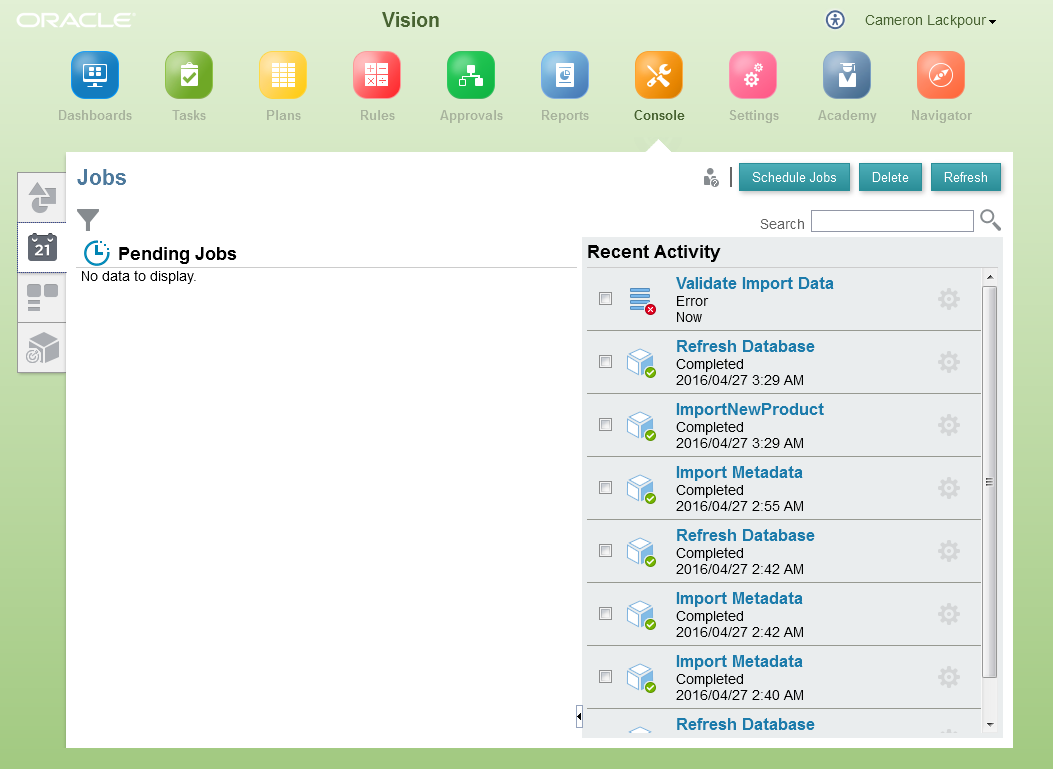Open the Dashboards icon
This screenshot has height=769, width=1053.
[95, 75]
